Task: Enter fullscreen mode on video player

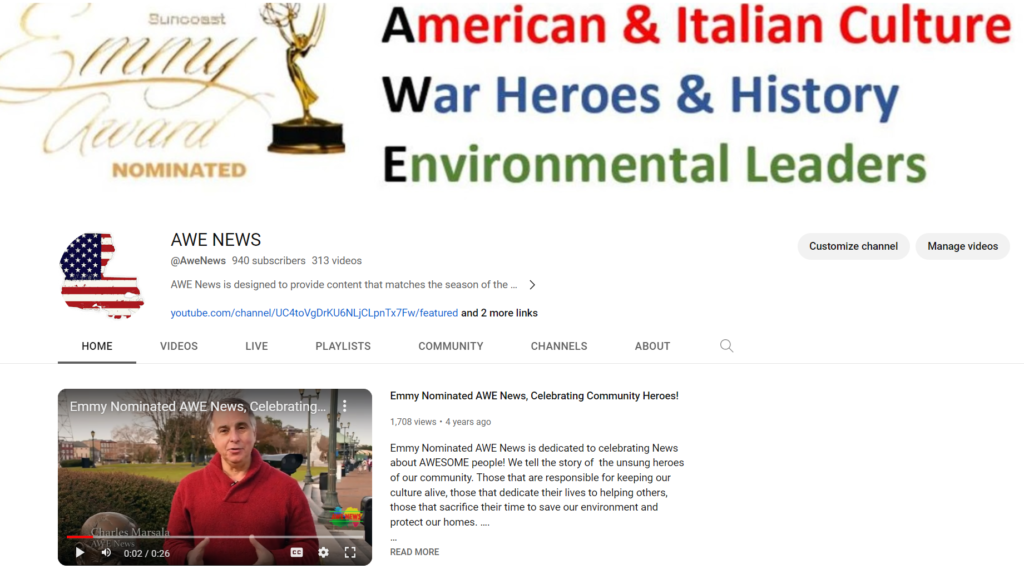Action: click(350, 552)
